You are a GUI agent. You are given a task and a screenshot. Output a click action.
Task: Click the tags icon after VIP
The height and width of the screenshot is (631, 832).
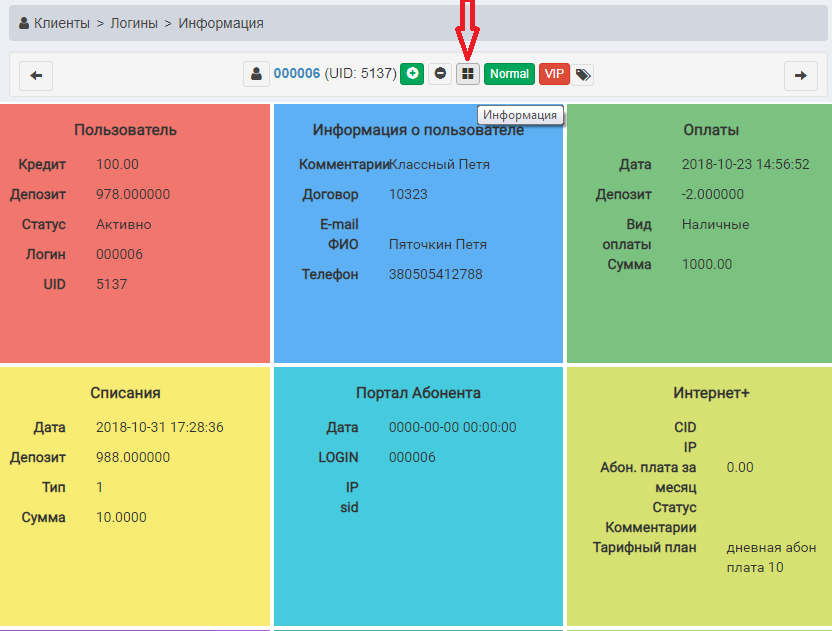(584, 74)
